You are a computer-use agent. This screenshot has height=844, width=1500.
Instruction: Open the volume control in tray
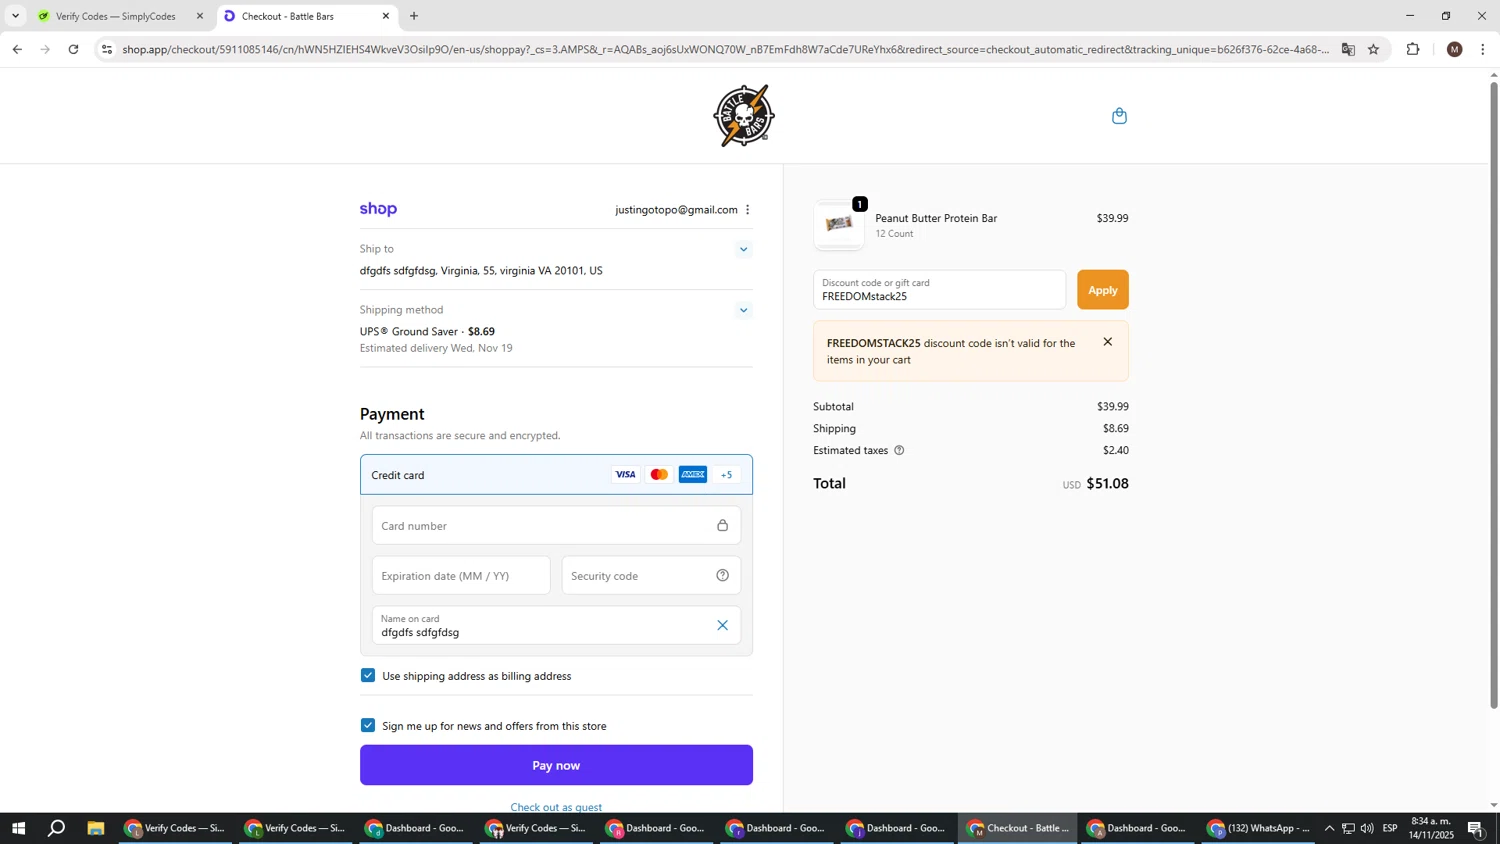tap(1367, 829)
